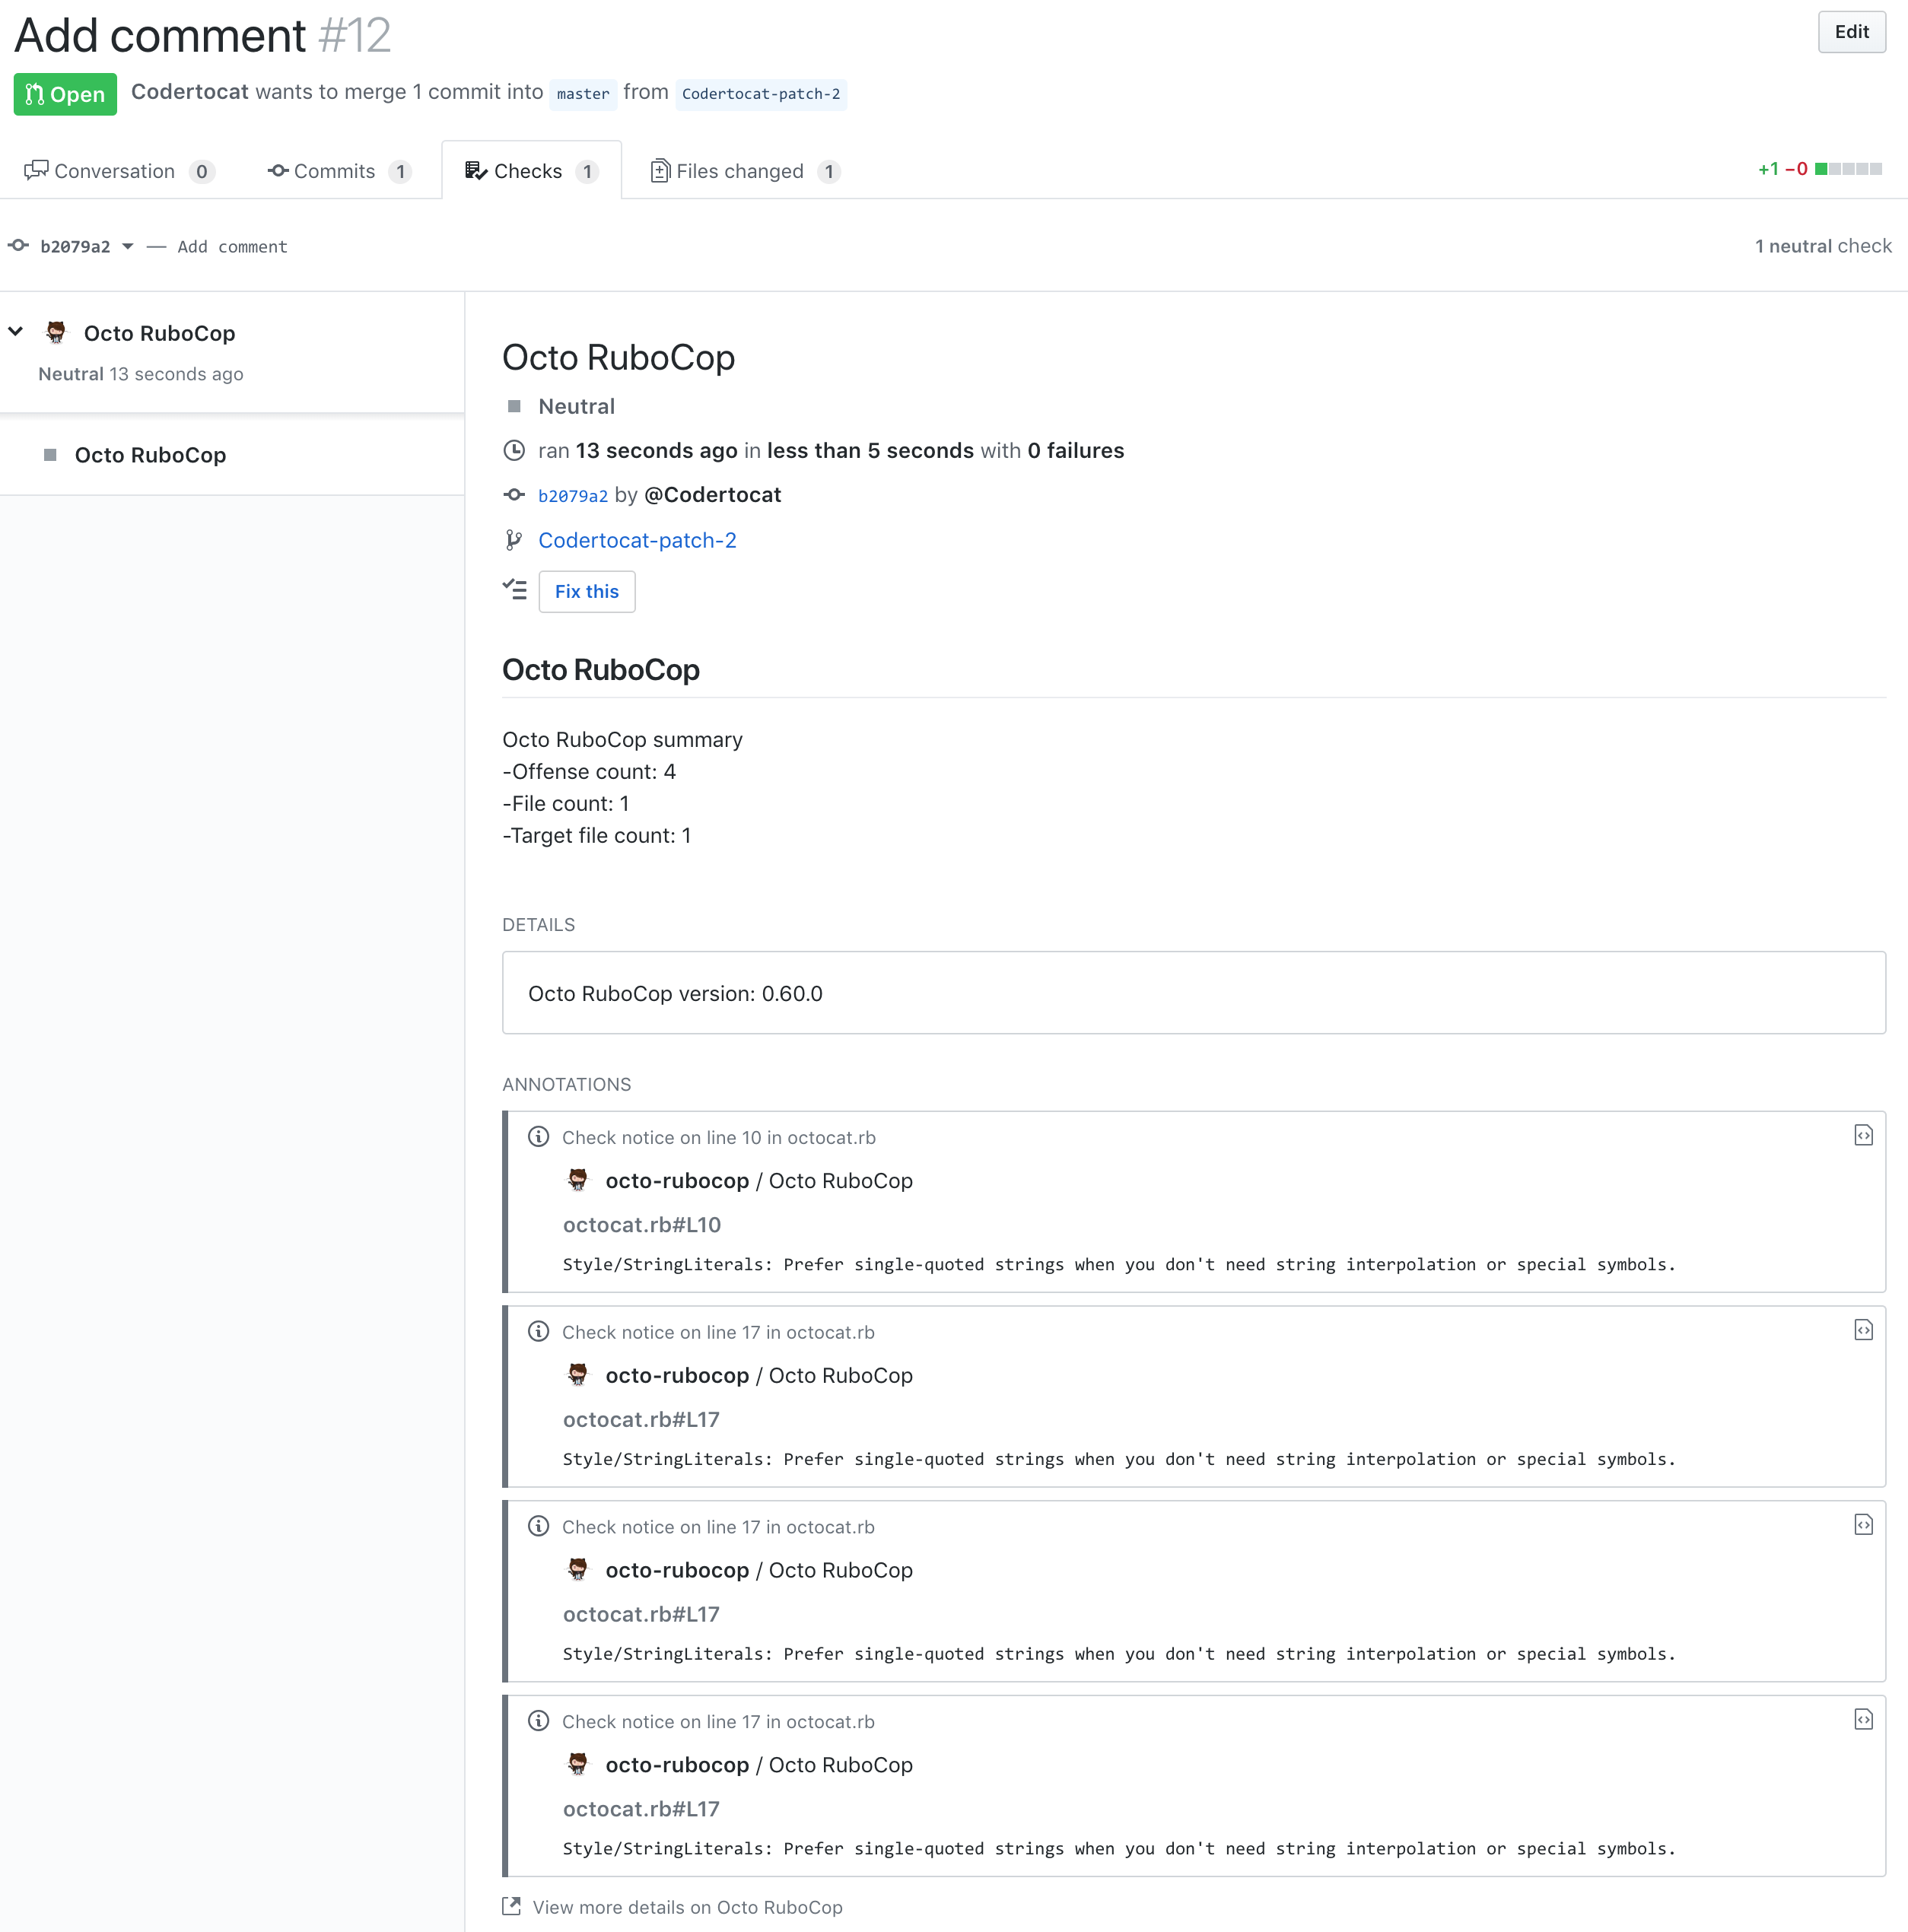
Task: Click the Fix this button
Action: pyautogui.click(x=585, y=590)
